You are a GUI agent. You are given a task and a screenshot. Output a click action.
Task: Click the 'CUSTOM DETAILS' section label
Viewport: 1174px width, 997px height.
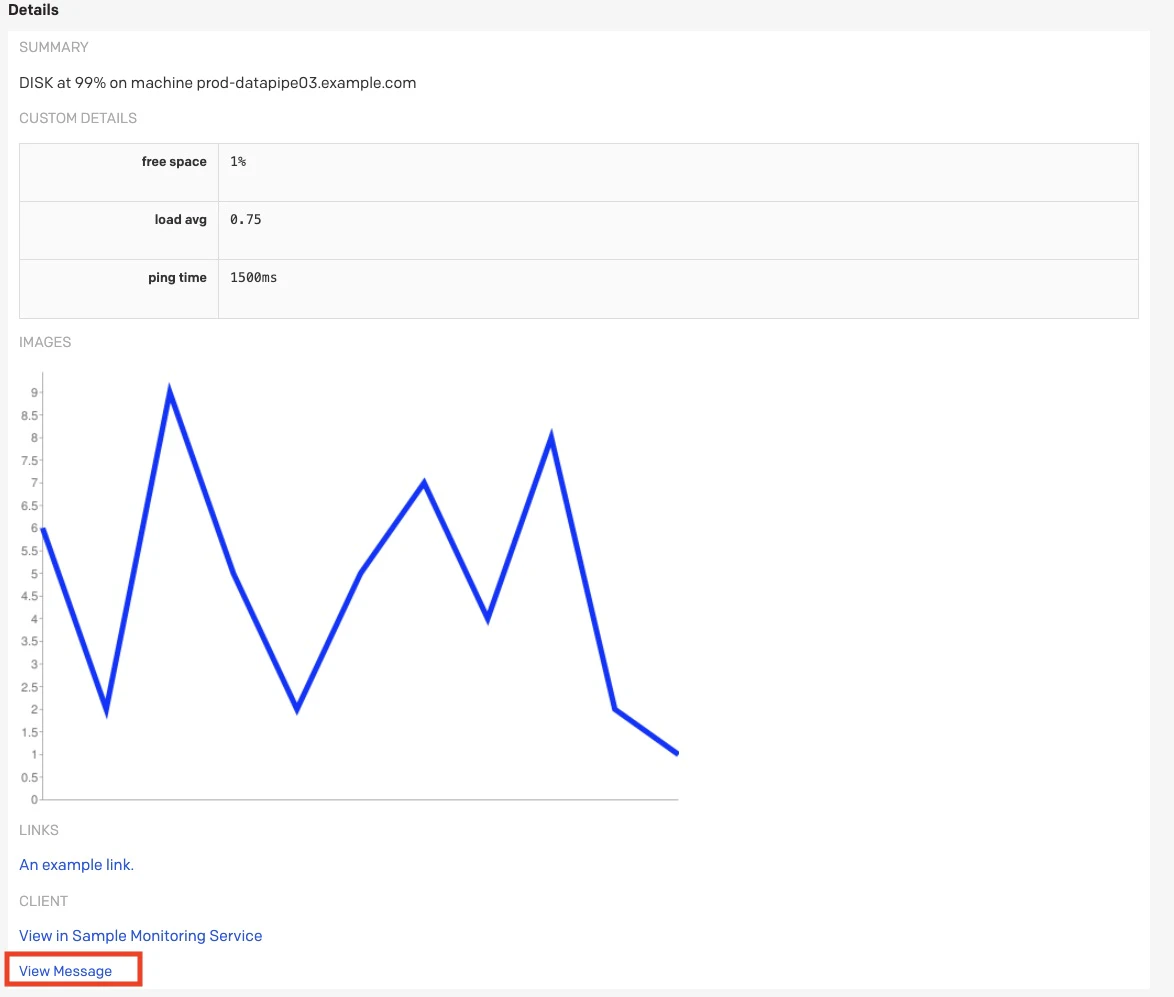click(x=78, y=118)
